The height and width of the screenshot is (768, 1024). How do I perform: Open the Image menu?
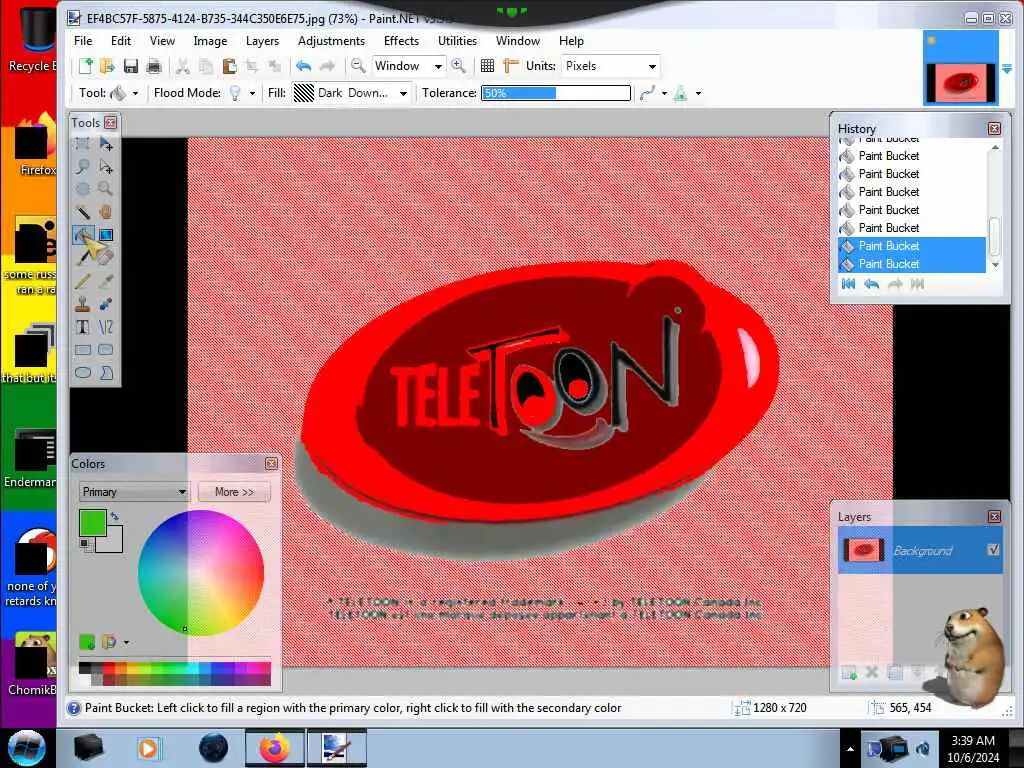click(x=210, y=40)
